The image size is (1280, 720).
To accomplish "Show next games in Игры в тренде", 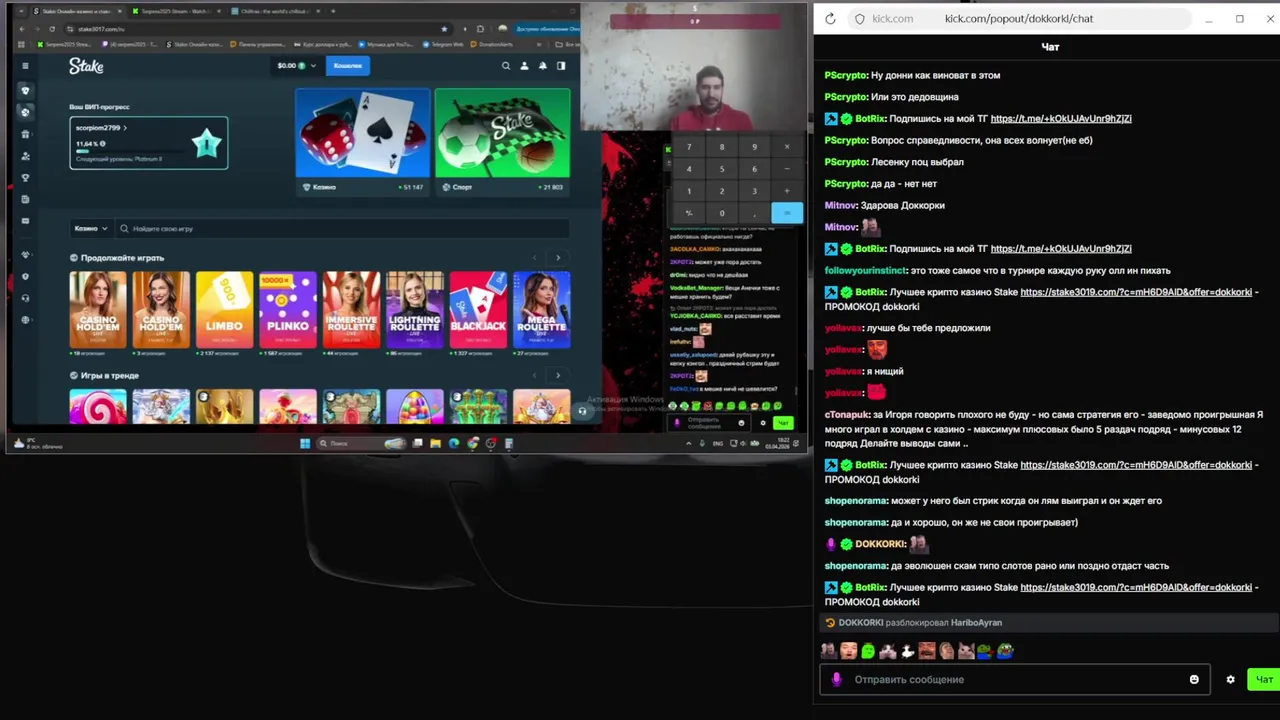I will point(558,376).
